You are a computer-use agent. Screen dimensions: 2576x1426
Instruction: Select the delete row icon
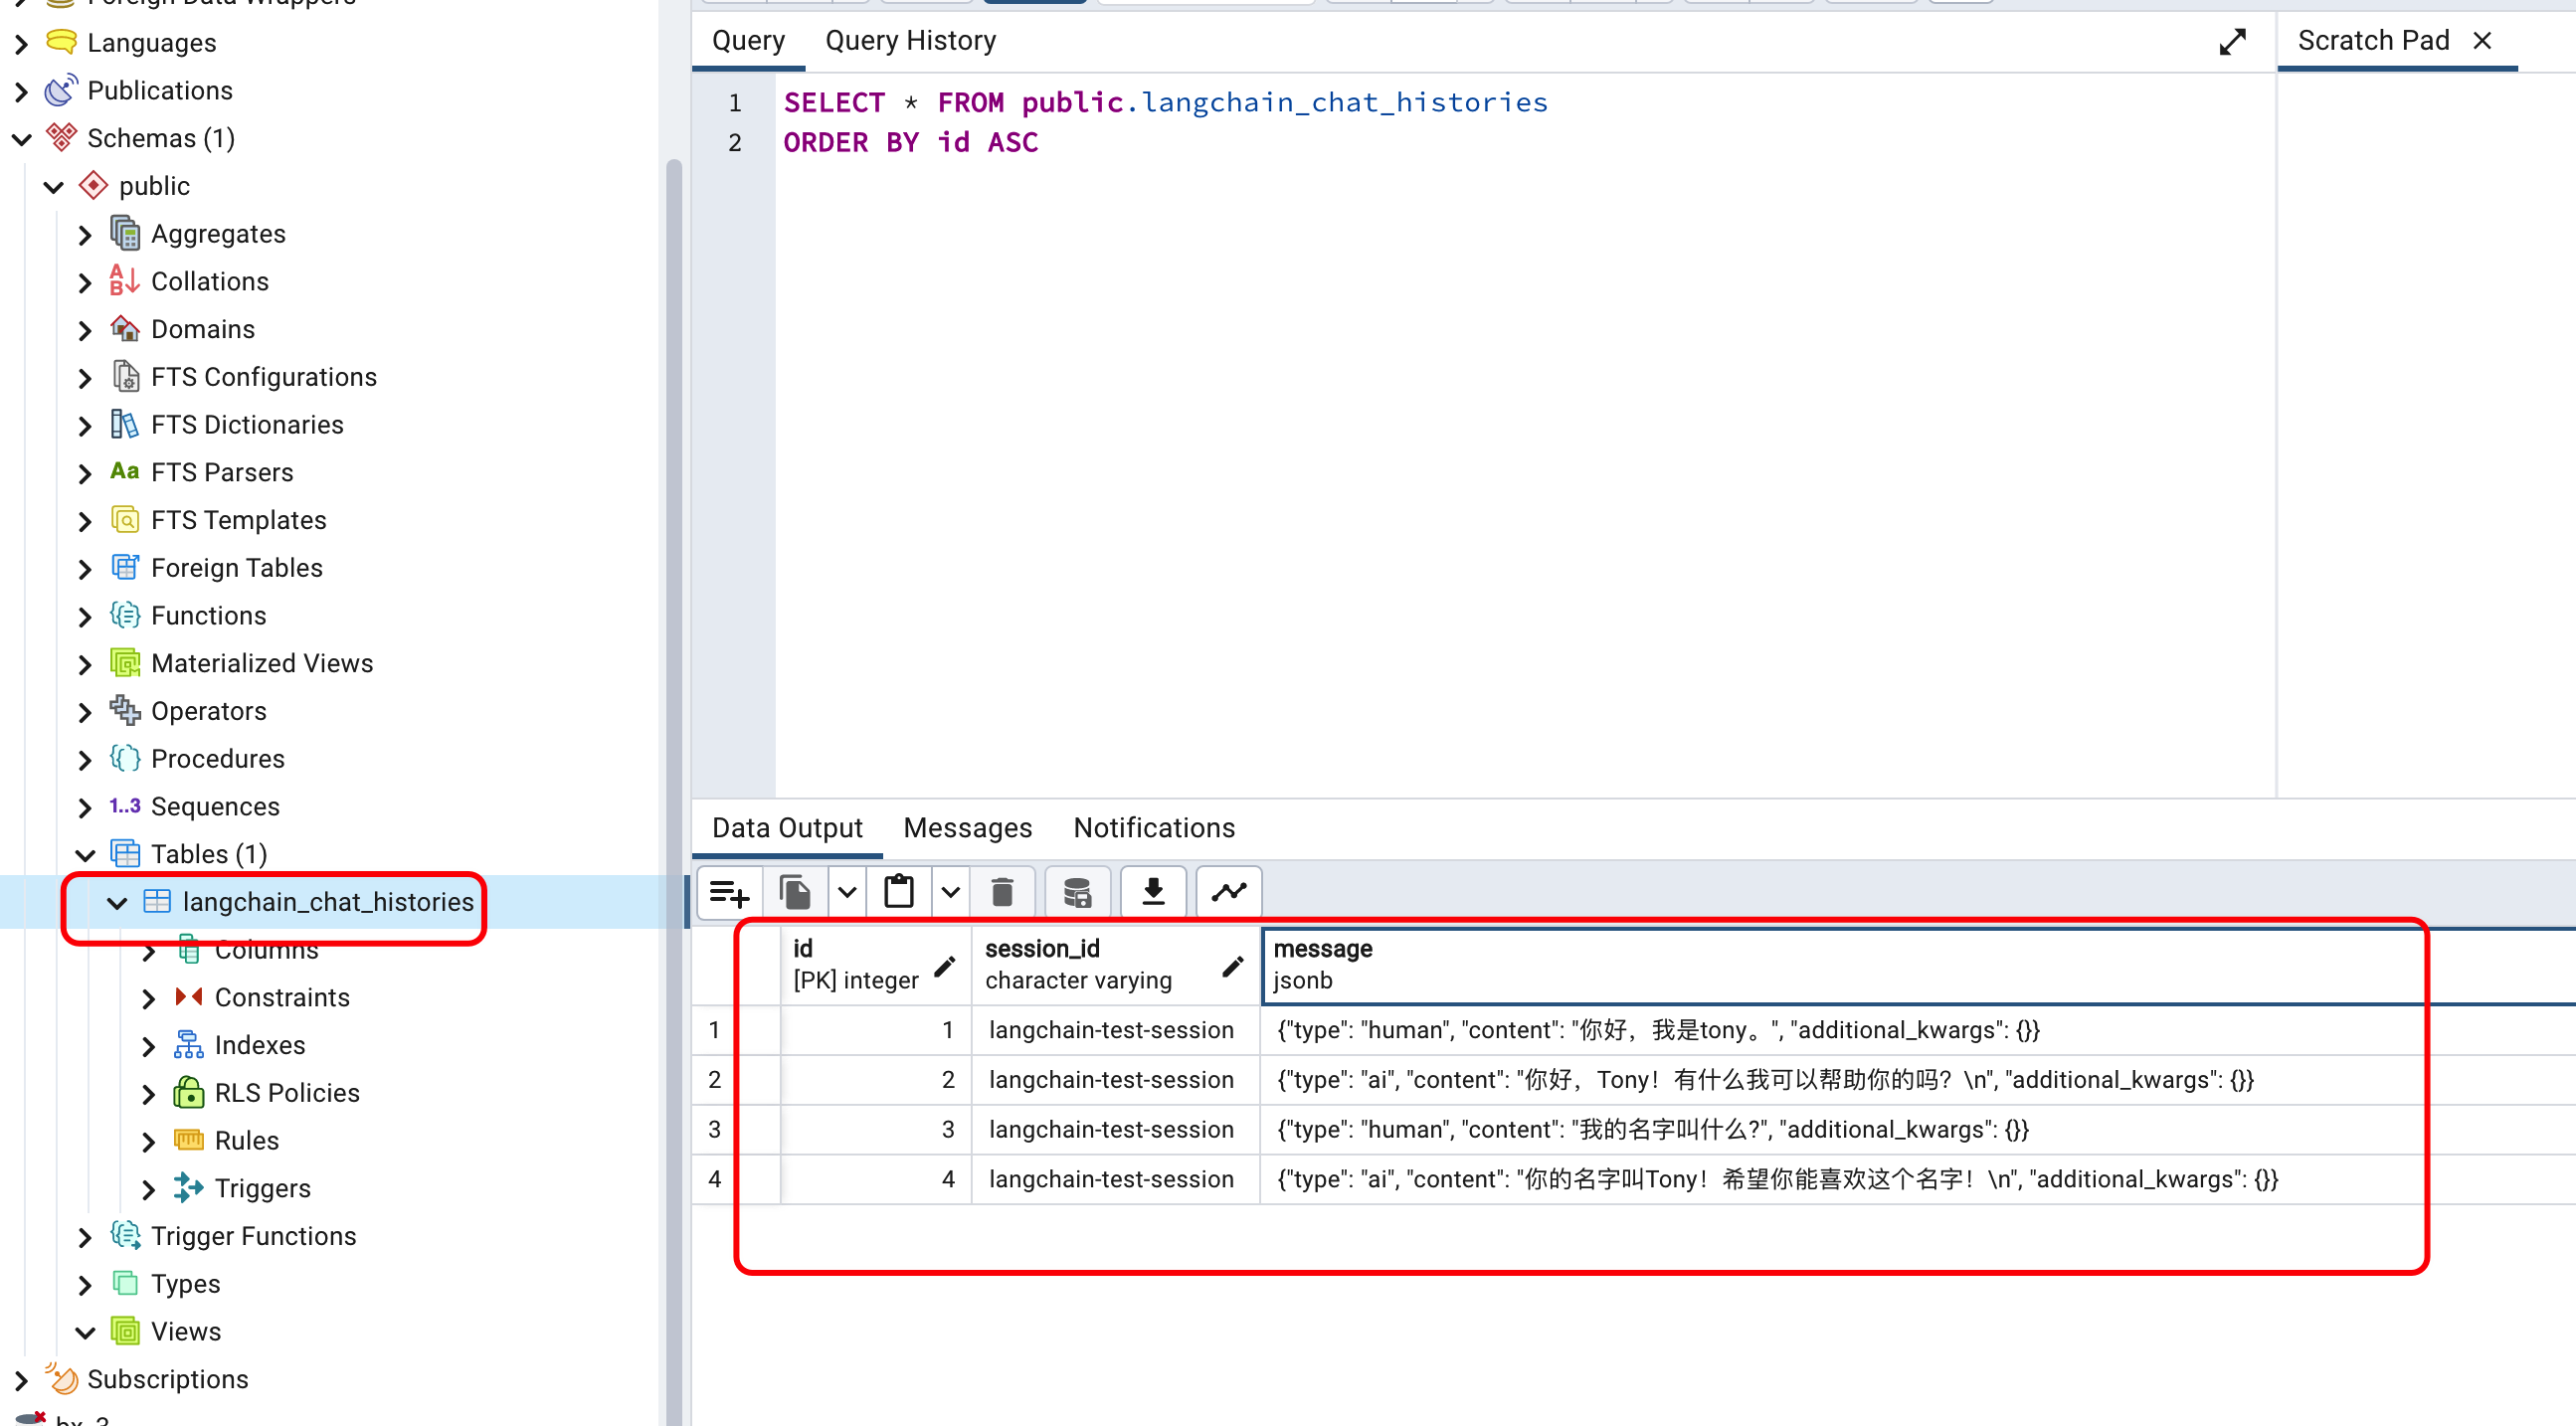(1001, 892)
